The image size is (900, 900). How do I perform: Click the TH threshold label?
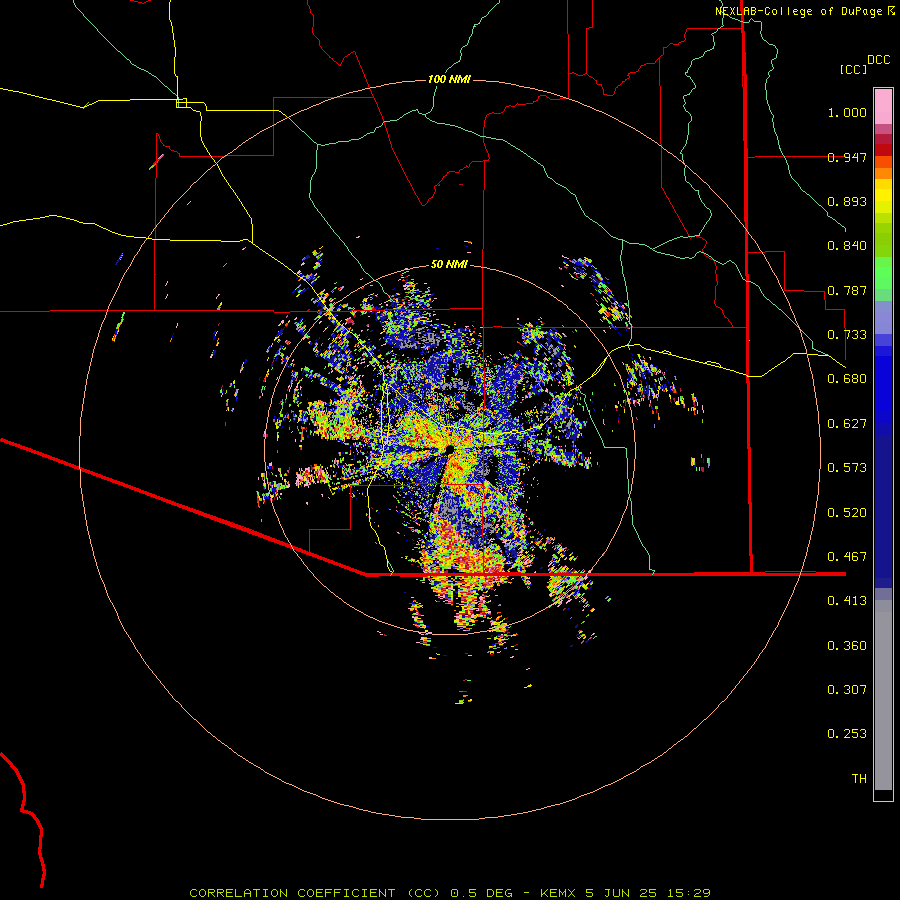[859, 779]
